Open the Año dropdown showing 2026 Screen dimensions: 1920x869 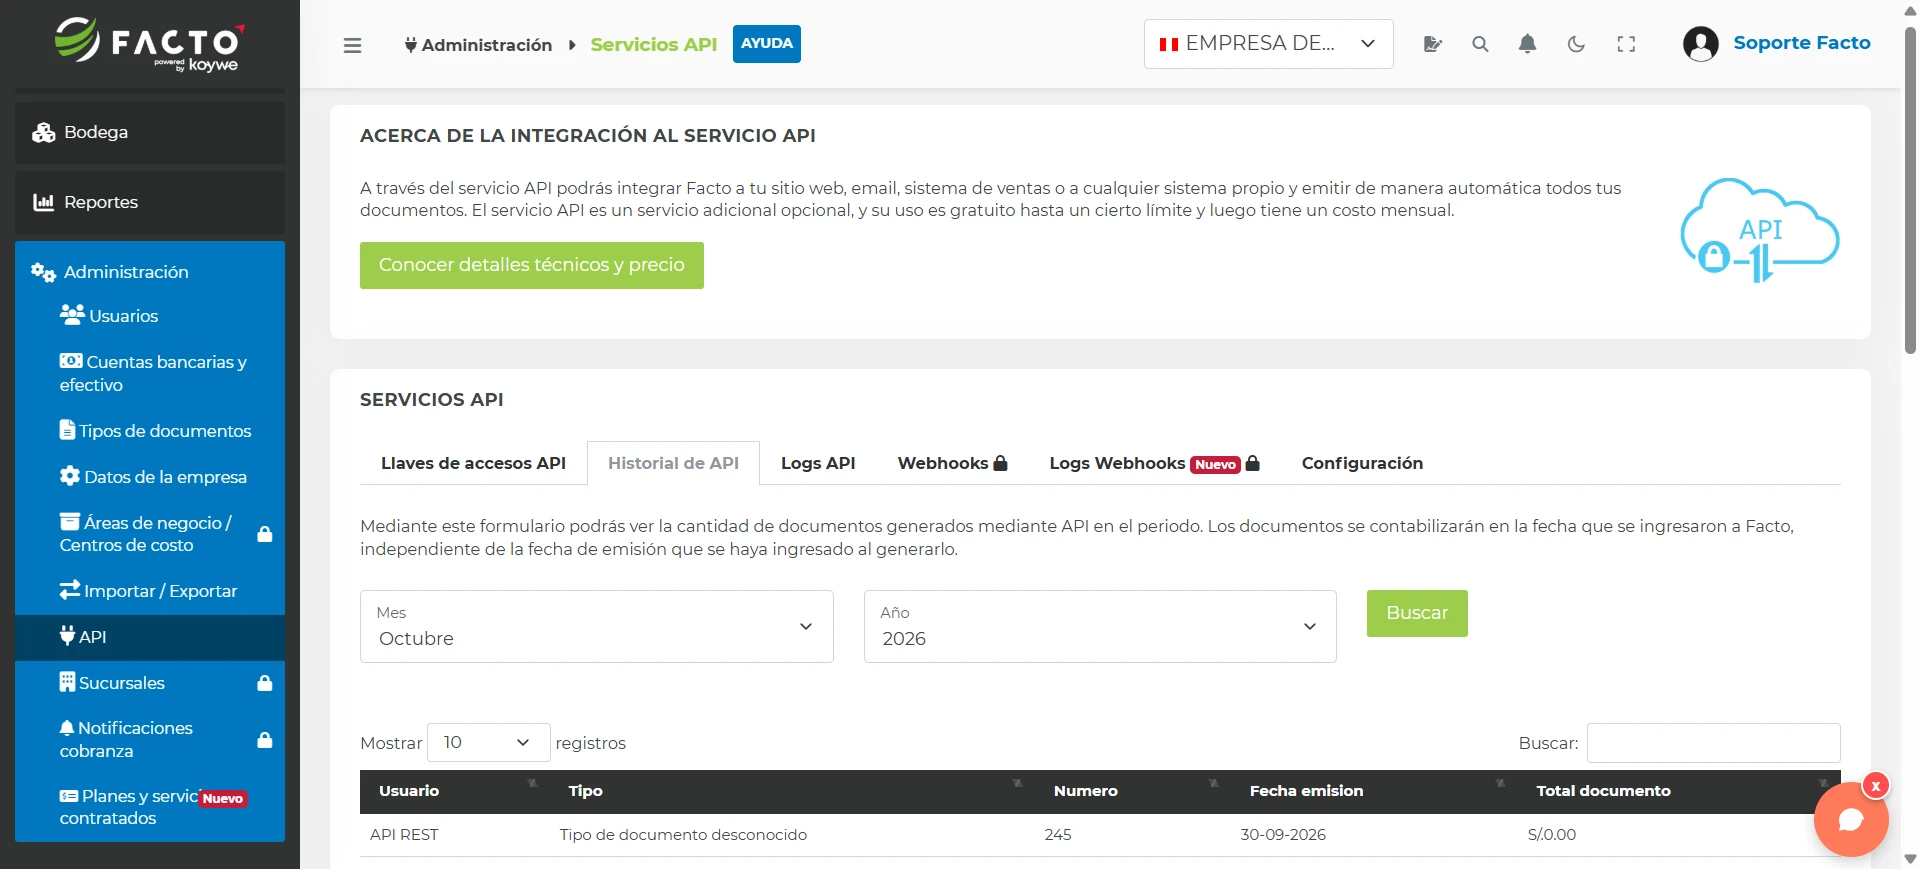click(x=1100, y=626)
